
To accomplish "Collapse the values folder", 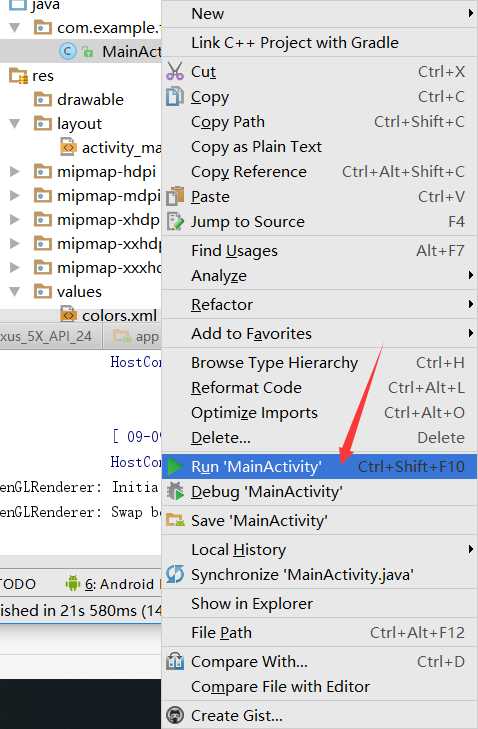I will click(15, 292).
